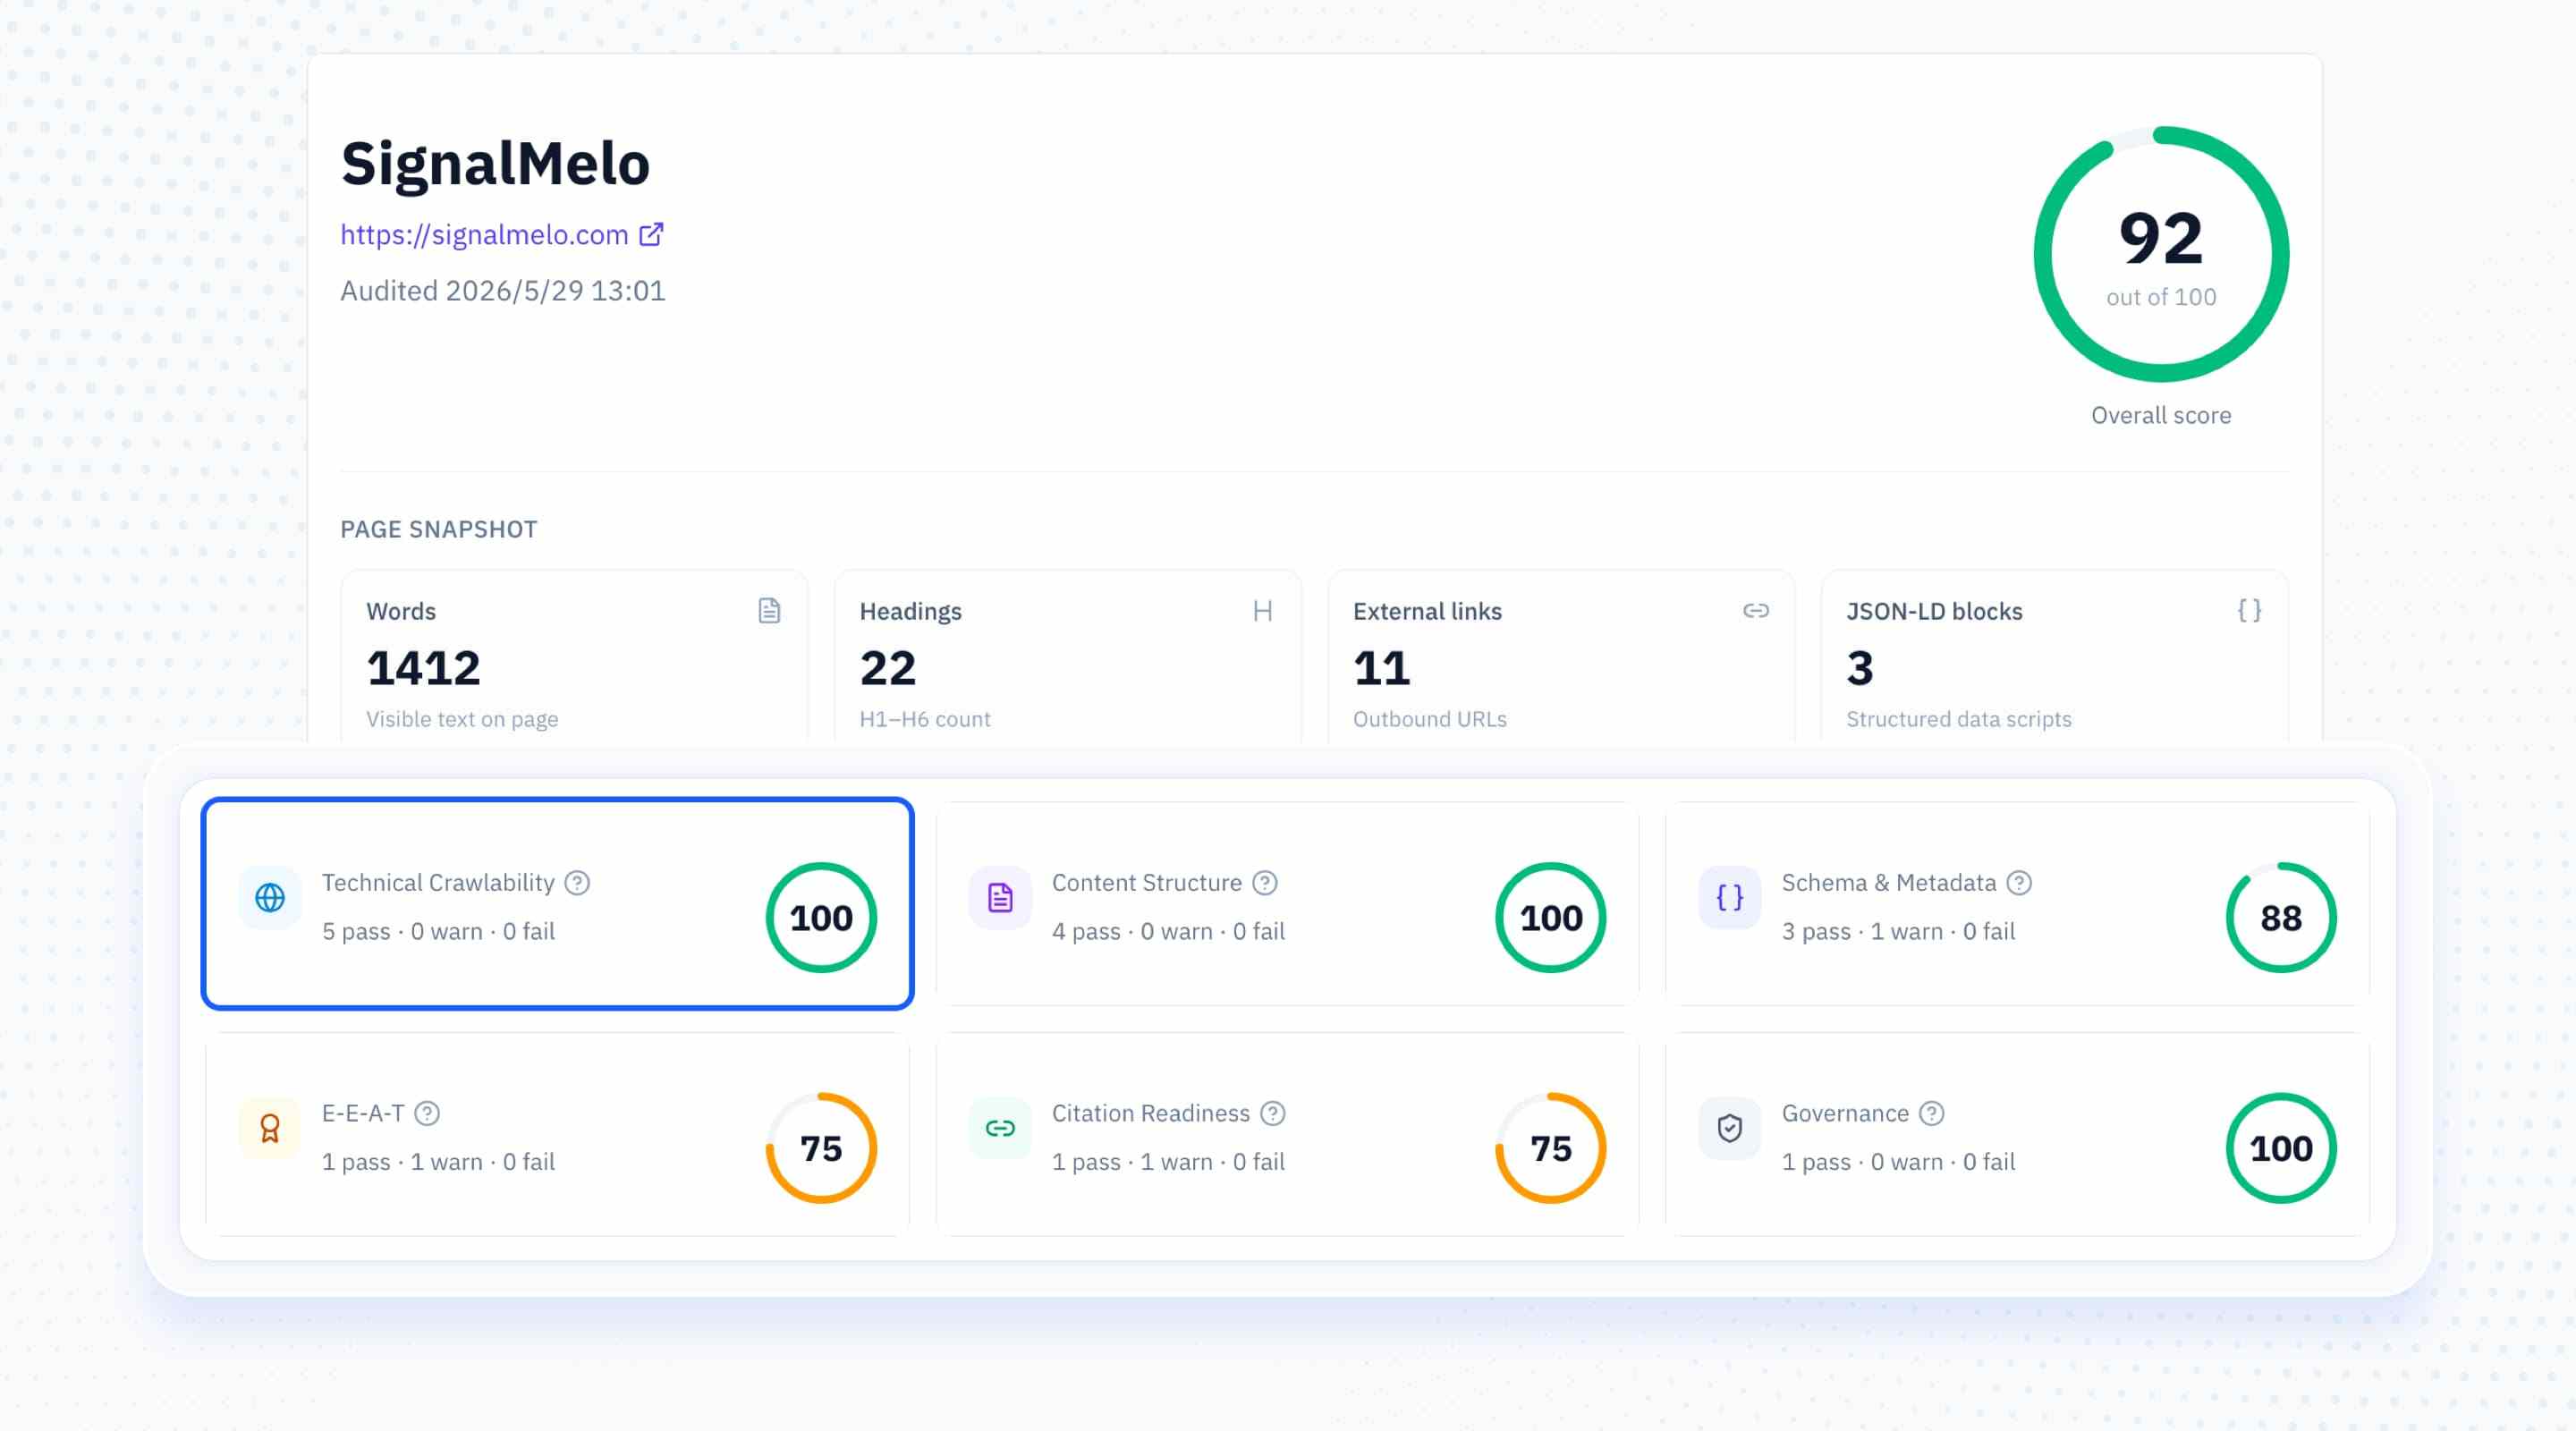
Task: Click the SignalMelo page title
Action: pos(495,163)
